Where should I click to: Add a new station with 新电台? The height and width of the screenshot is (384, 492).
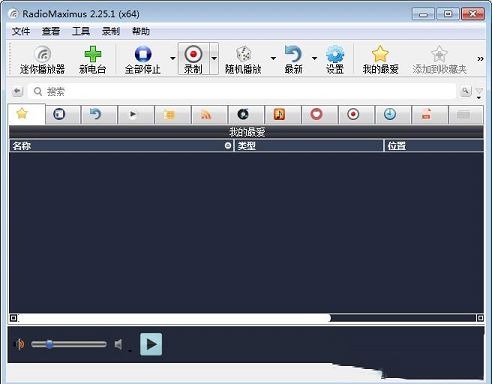(x=92, y=59)
